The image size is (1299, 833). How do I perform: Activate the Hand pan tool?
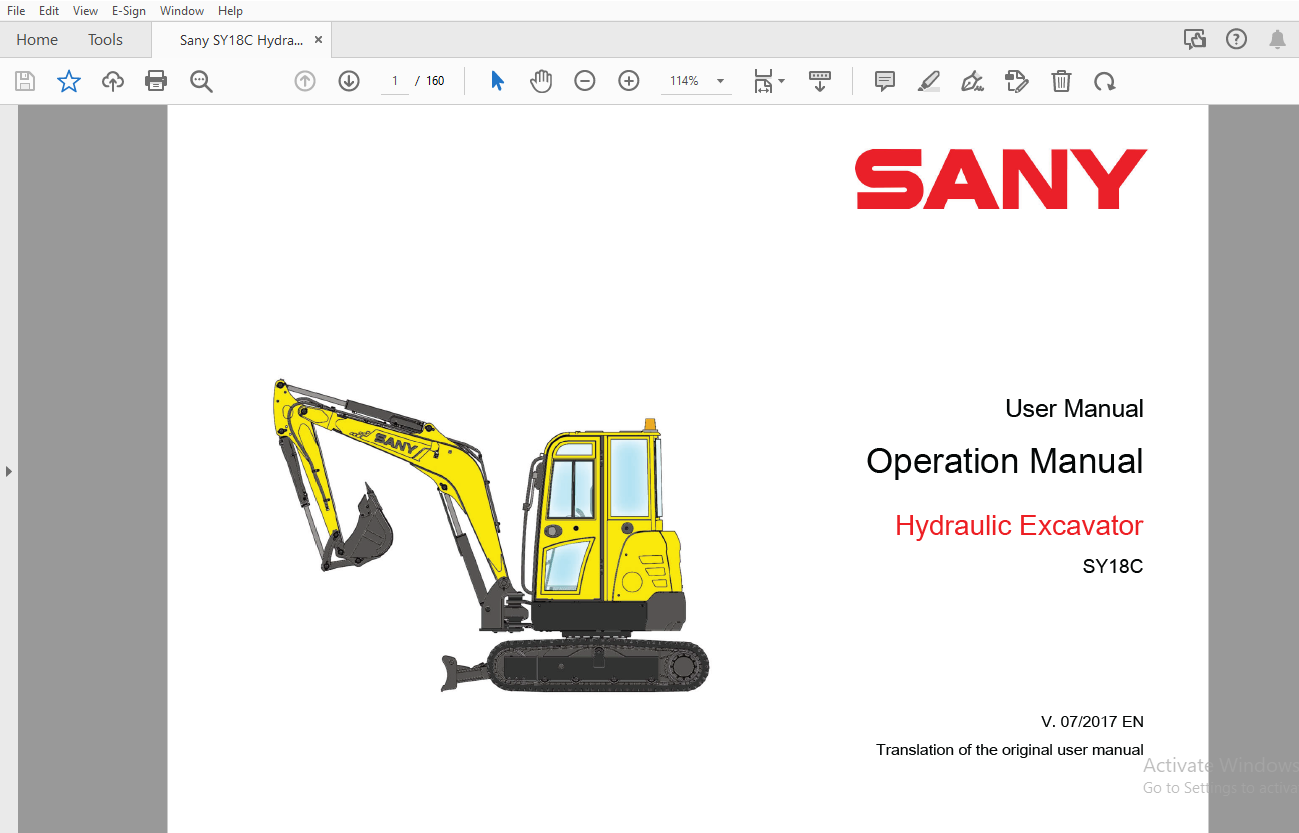(541, 81)
